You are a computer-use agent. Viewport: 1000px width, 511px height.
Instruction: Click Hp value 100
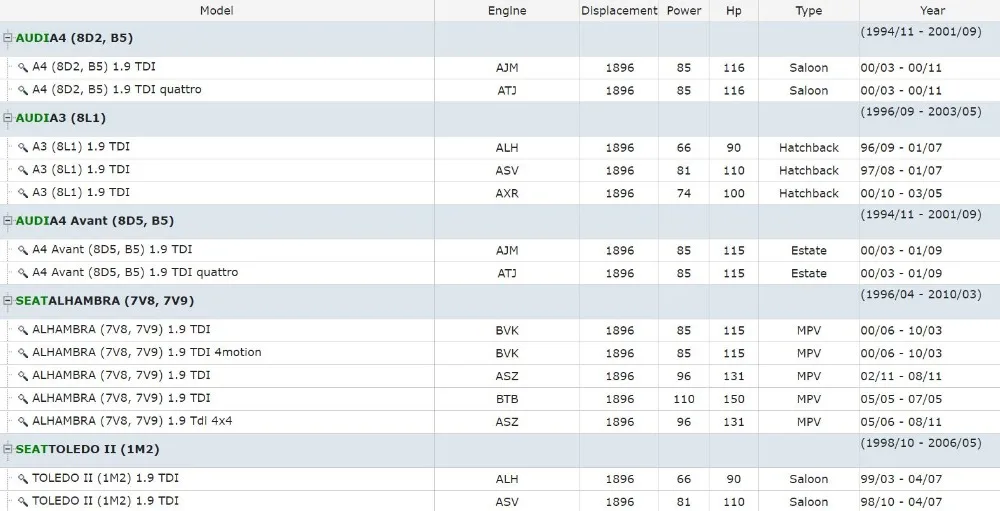click(734, 193)
